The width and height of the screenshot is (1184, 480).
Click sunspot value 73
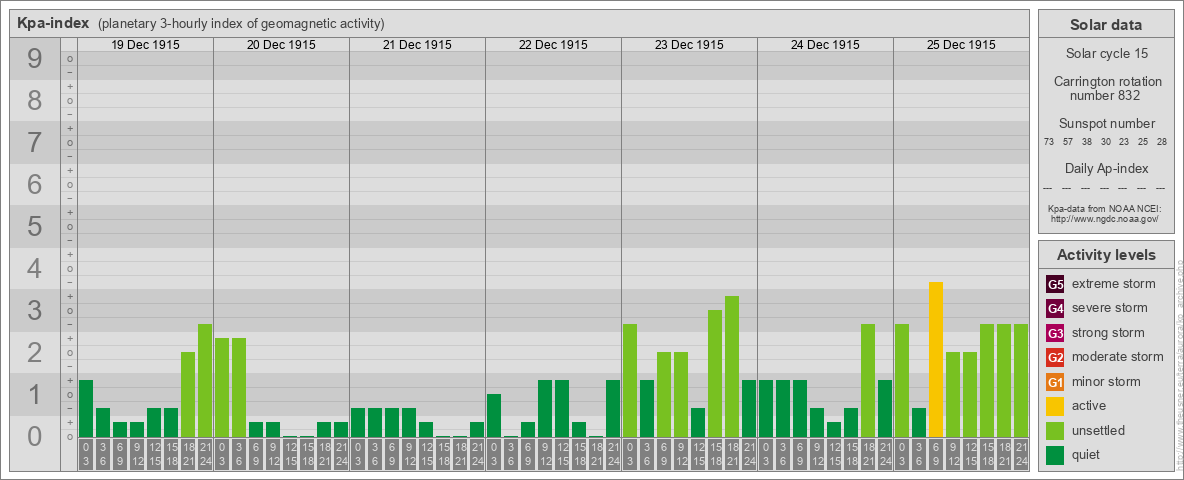pyautogui.click(x=1049, y=142)
